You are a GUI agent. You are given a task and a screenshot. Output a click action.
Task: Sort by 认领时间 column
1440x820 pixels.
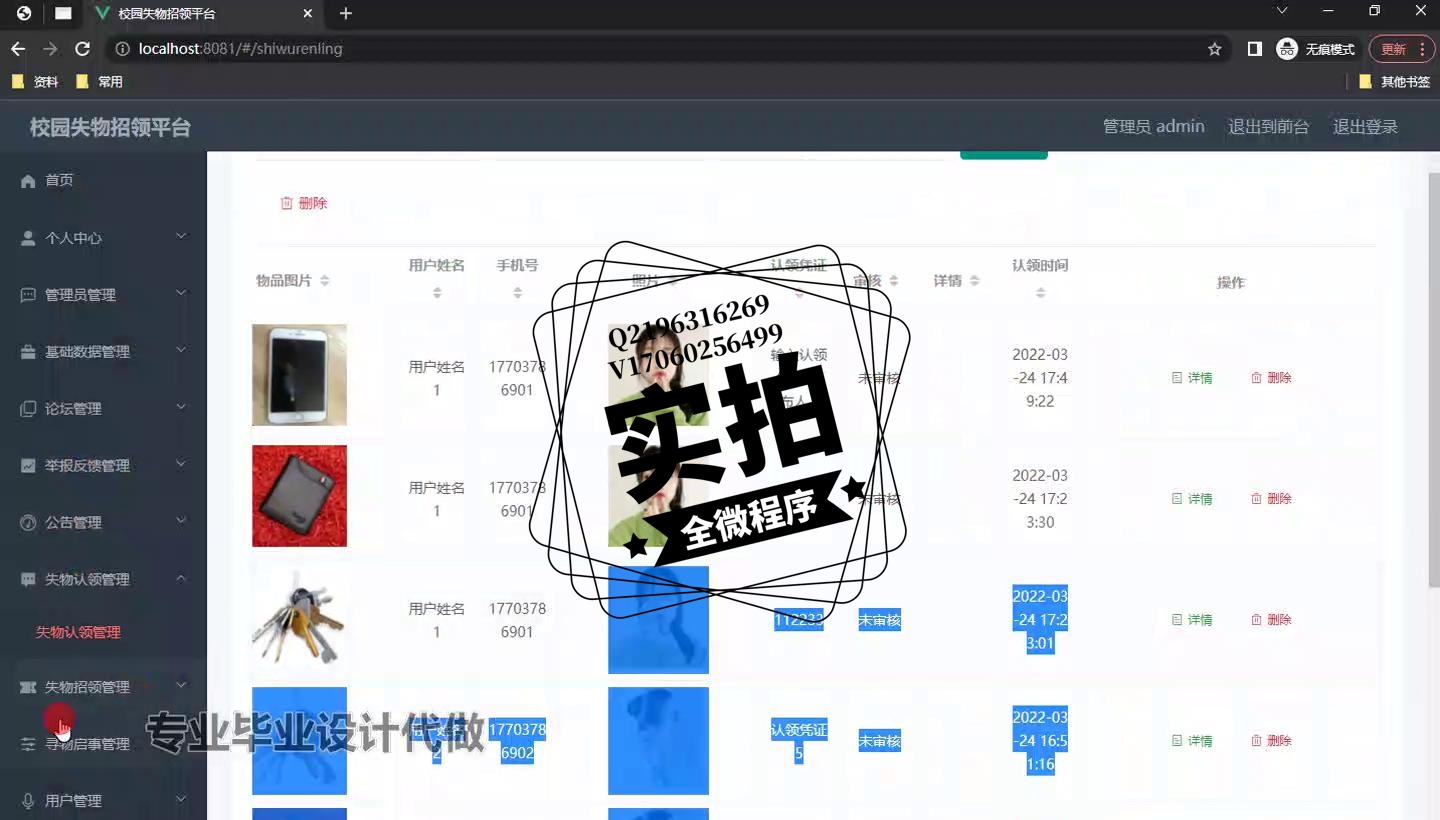click(x=1040, y=293)
